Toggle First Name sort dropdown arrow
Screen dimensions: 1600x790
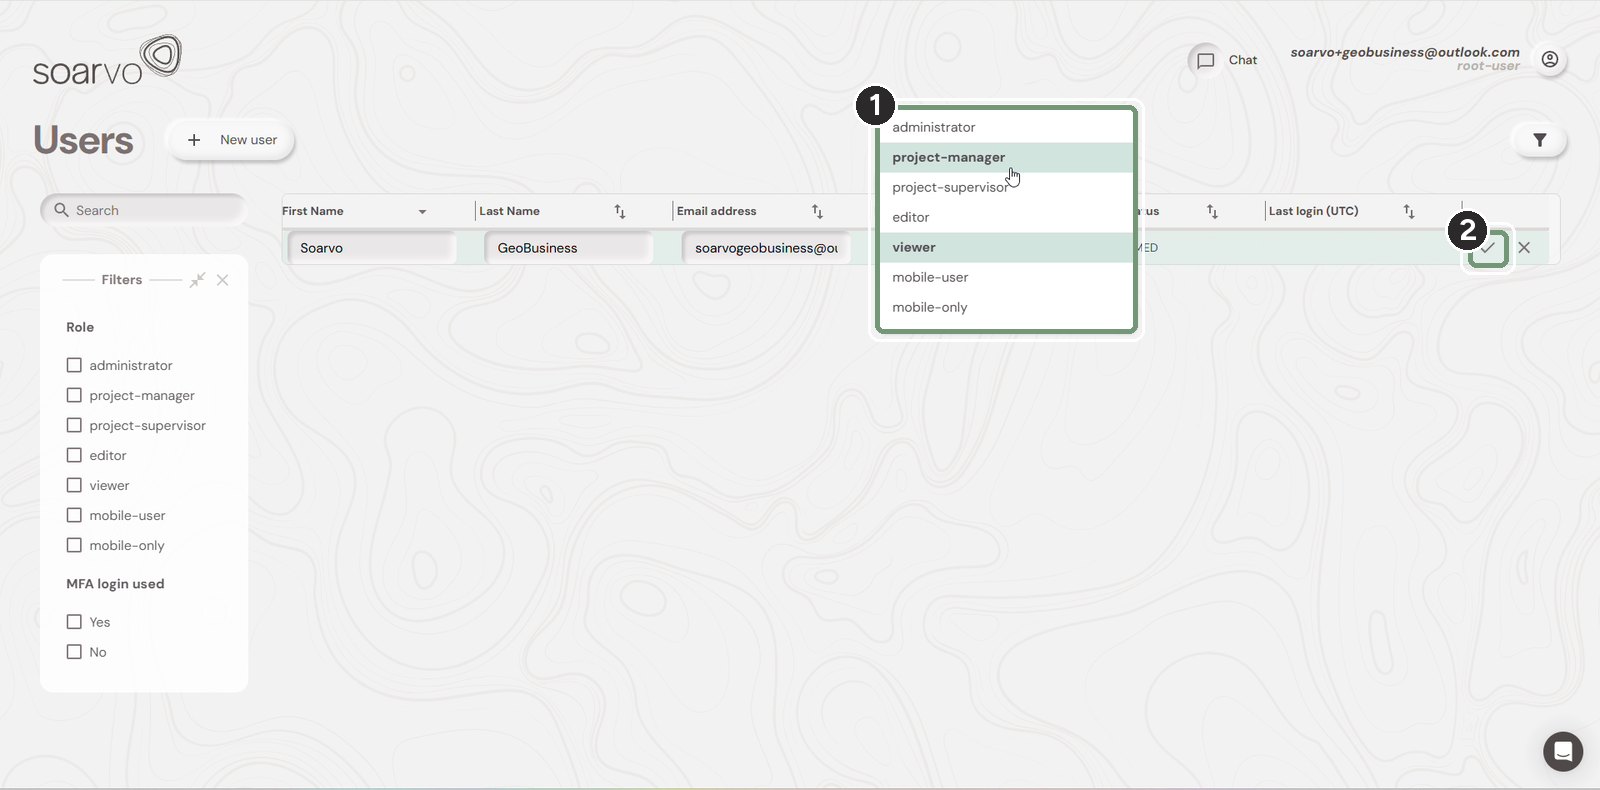422,212
